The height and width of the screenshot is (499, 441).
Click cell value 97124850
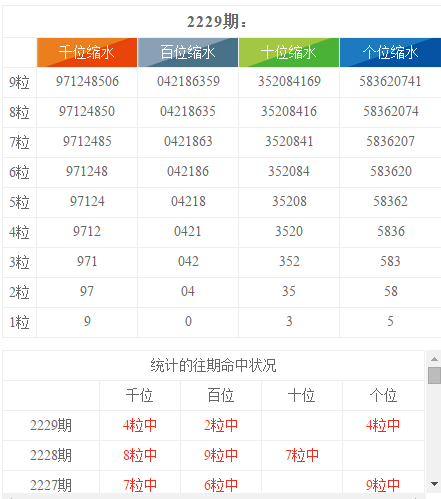coord(87,111)
